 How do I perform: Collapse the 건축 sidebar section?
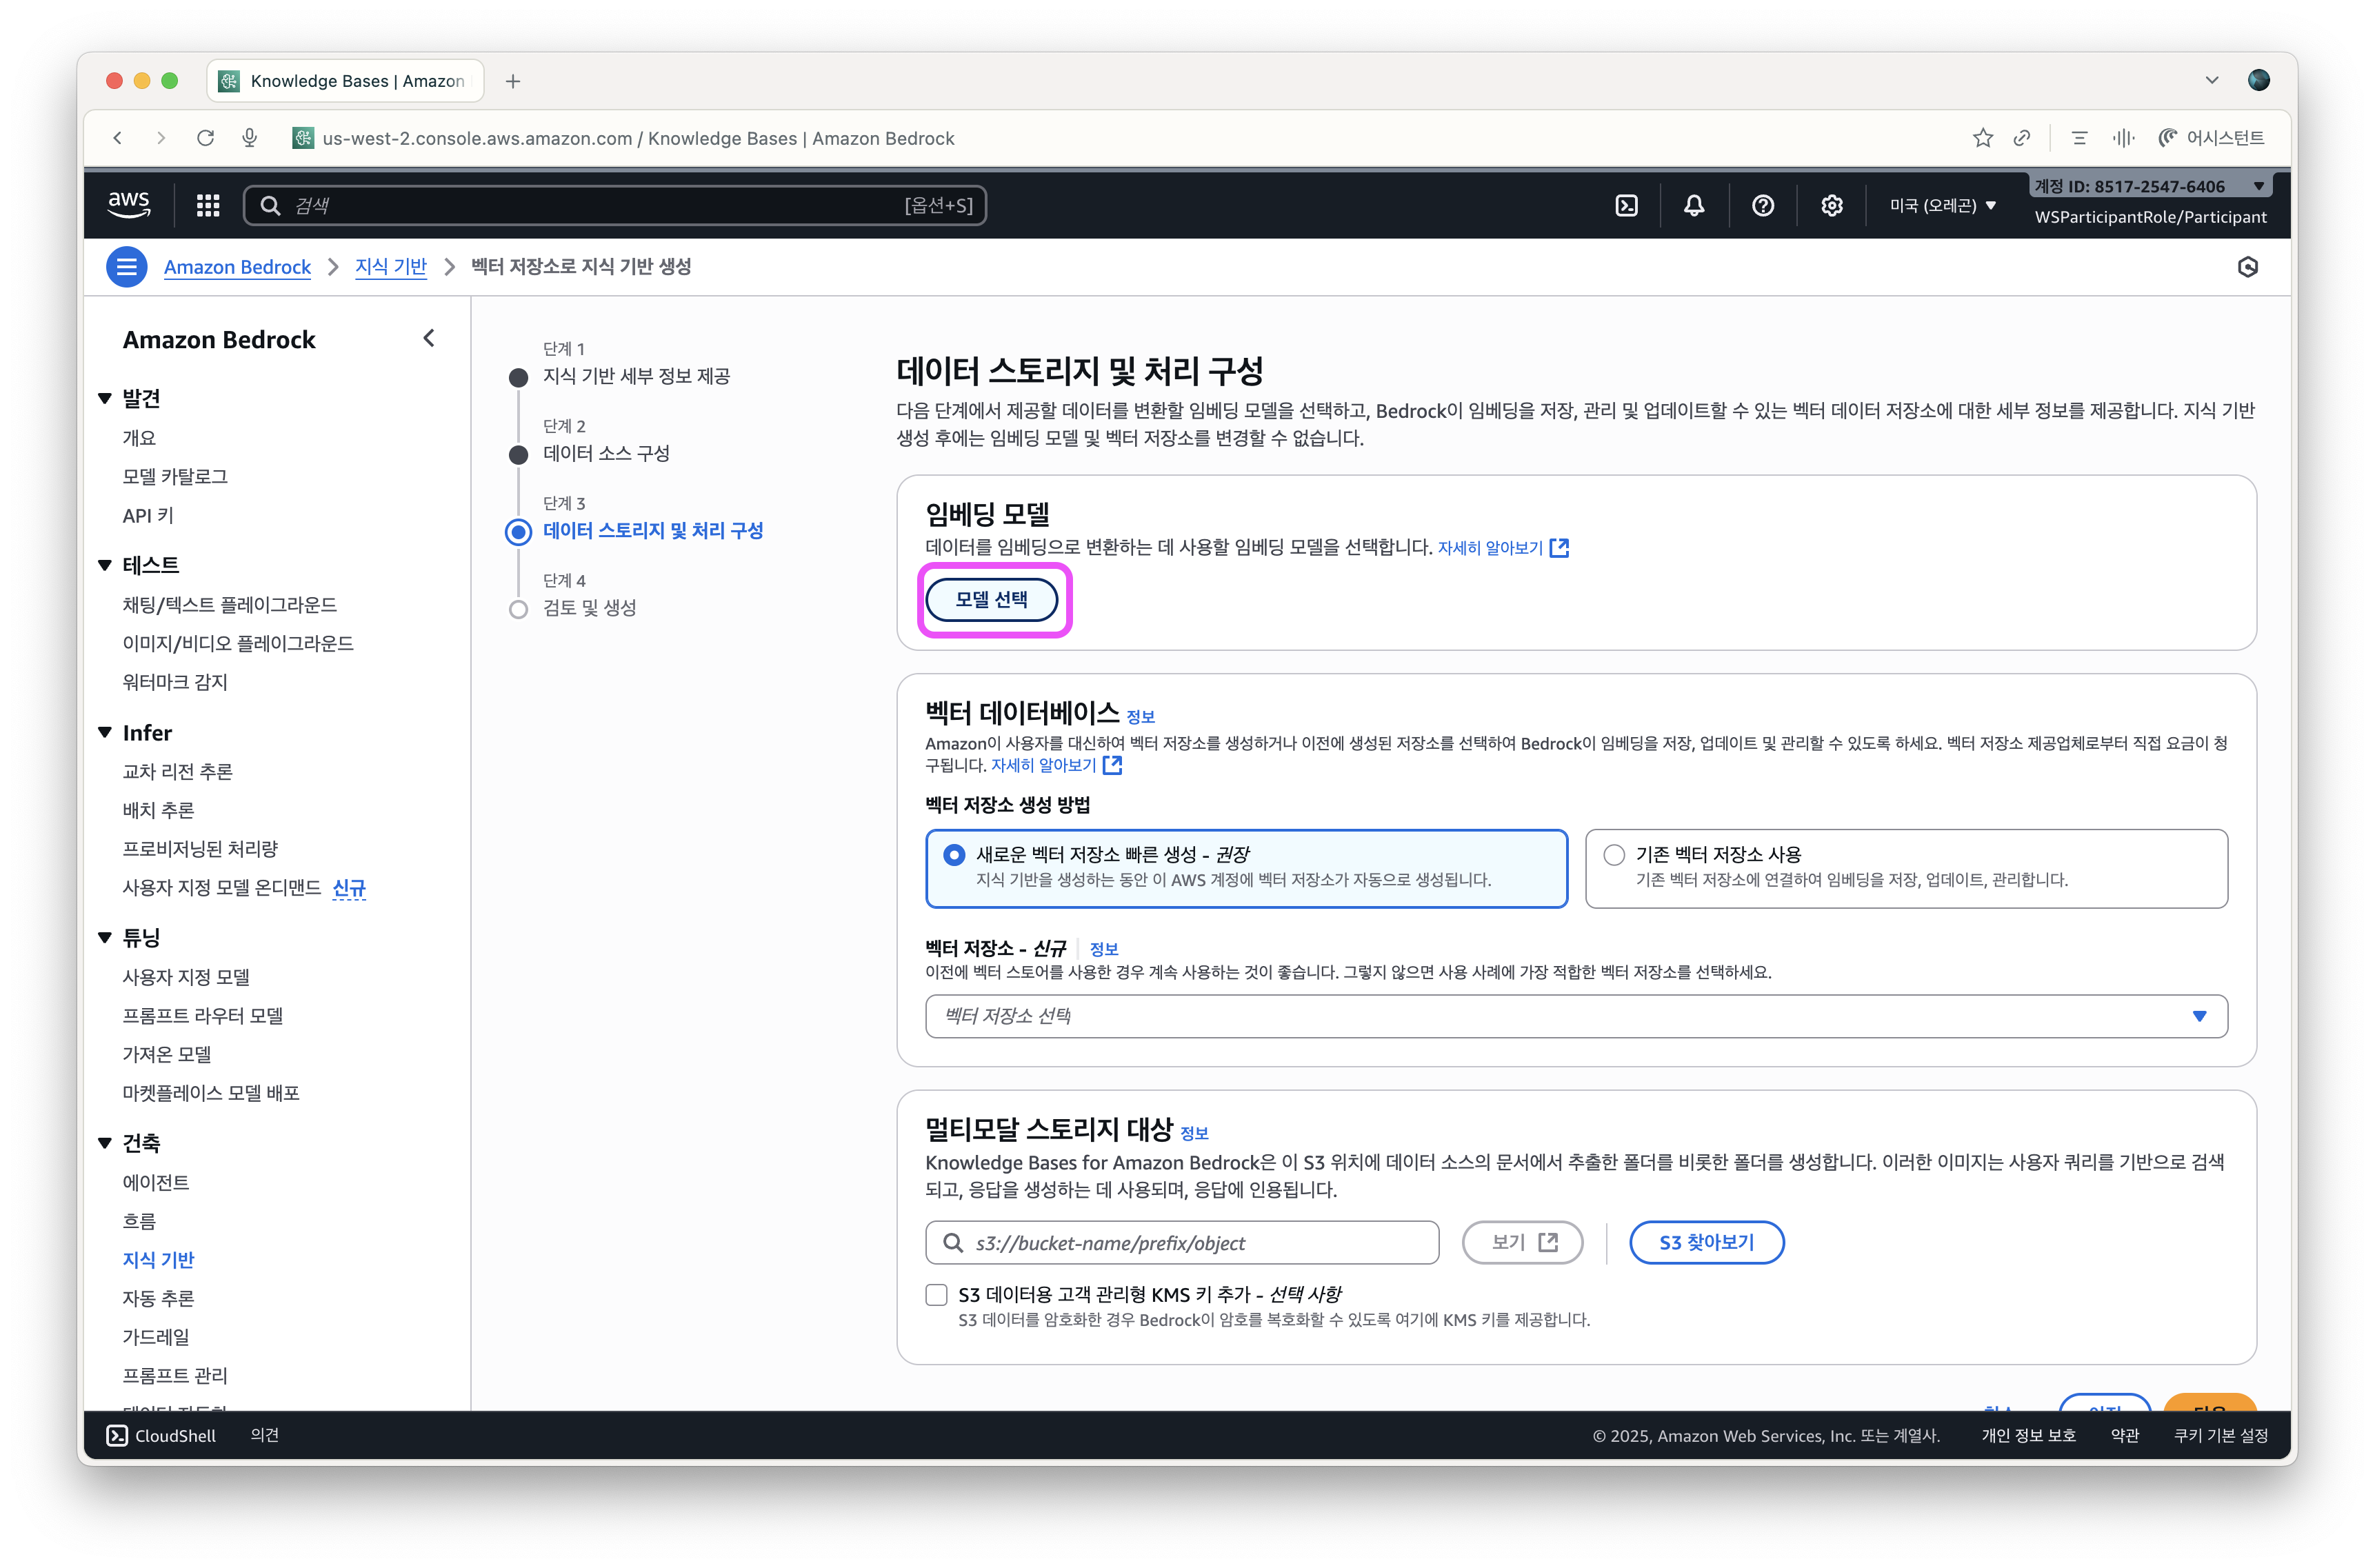[x=105, y=1143]
